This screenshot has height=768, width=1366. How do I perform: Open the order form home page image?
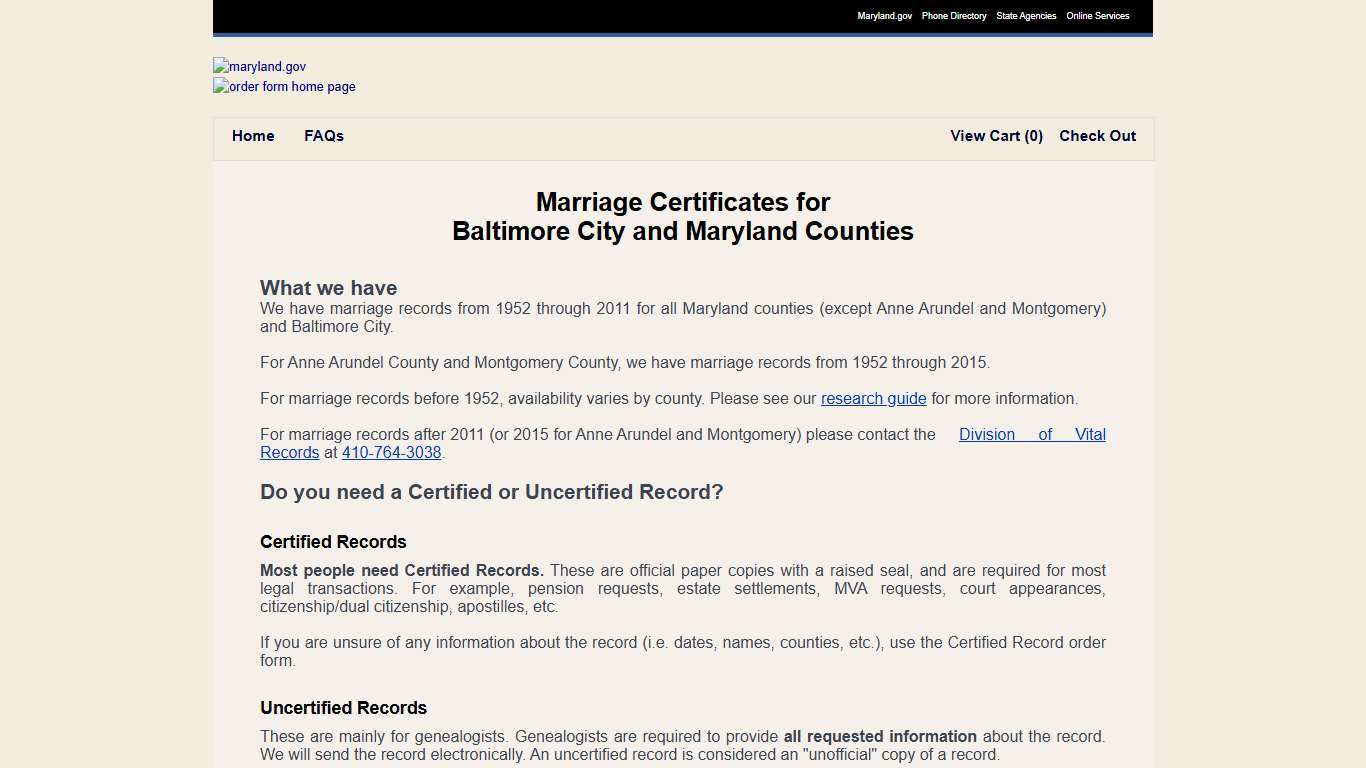click(x=285, y=87)
